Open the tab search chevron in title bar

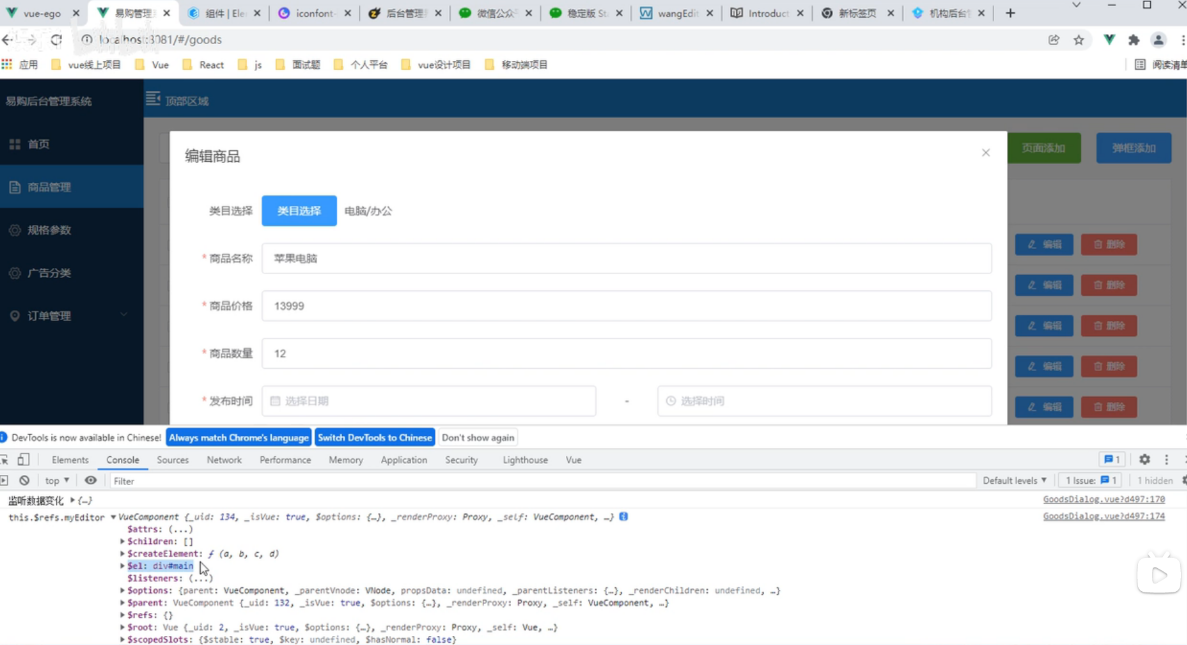1076,5
